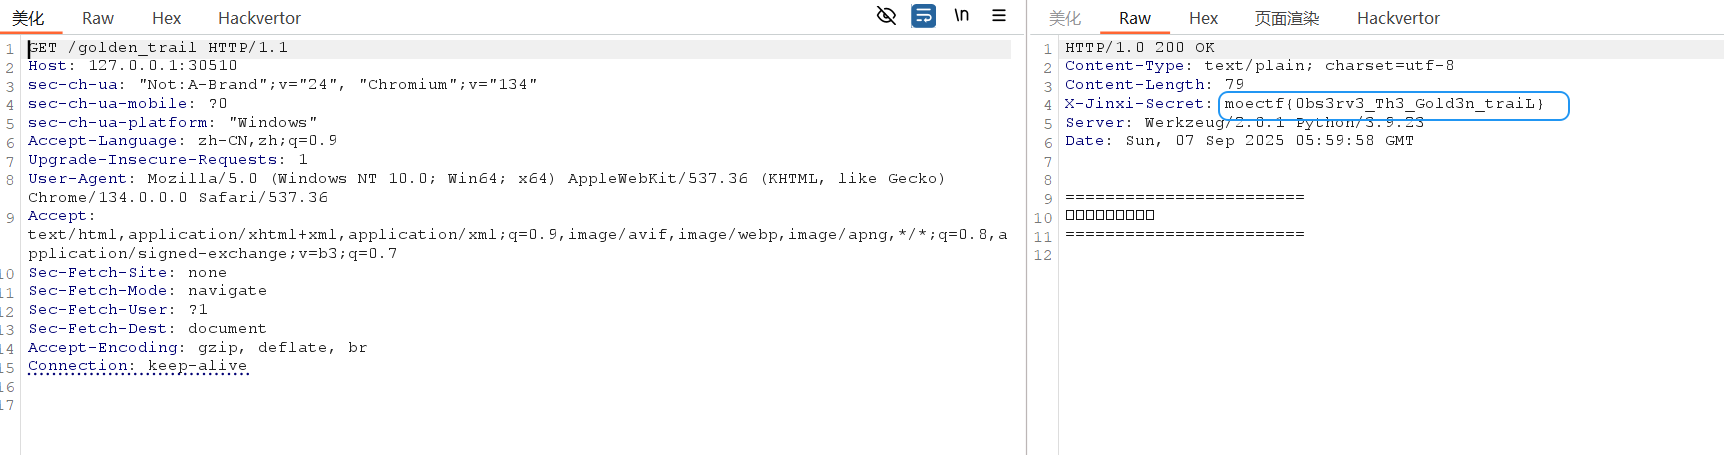Toggle the \n non-printable characters button

click(x=961, y=15)
